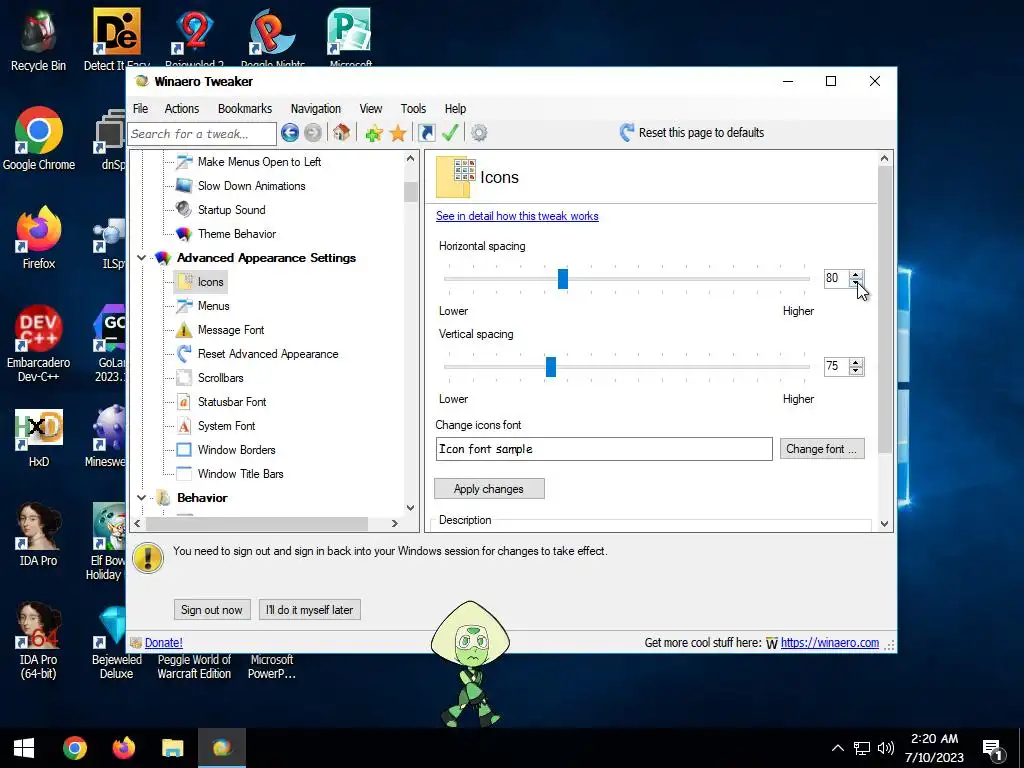Open See in detail how this tweak works

point(517,216)
